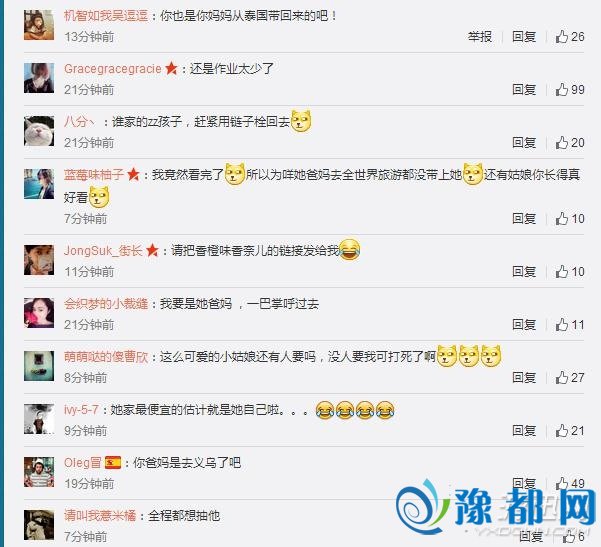The height and width of the screenshot is (547, 601).
Task: Click the red star badge beside Gracegracegracie
Action: tap(171, 69)
